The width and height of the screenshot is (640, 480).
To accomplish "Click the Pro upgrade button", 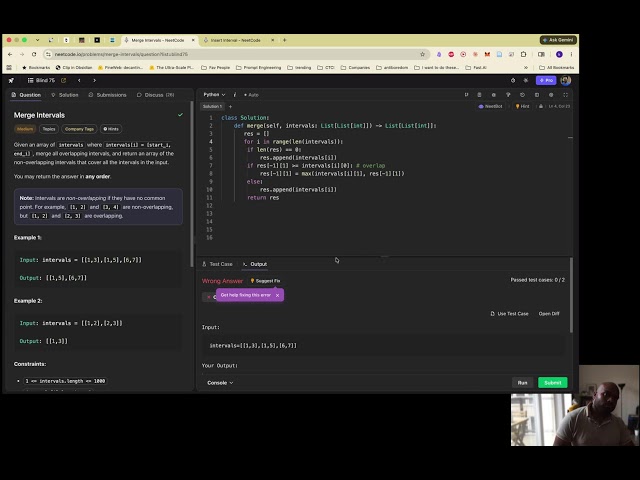I will coord(546,80).
